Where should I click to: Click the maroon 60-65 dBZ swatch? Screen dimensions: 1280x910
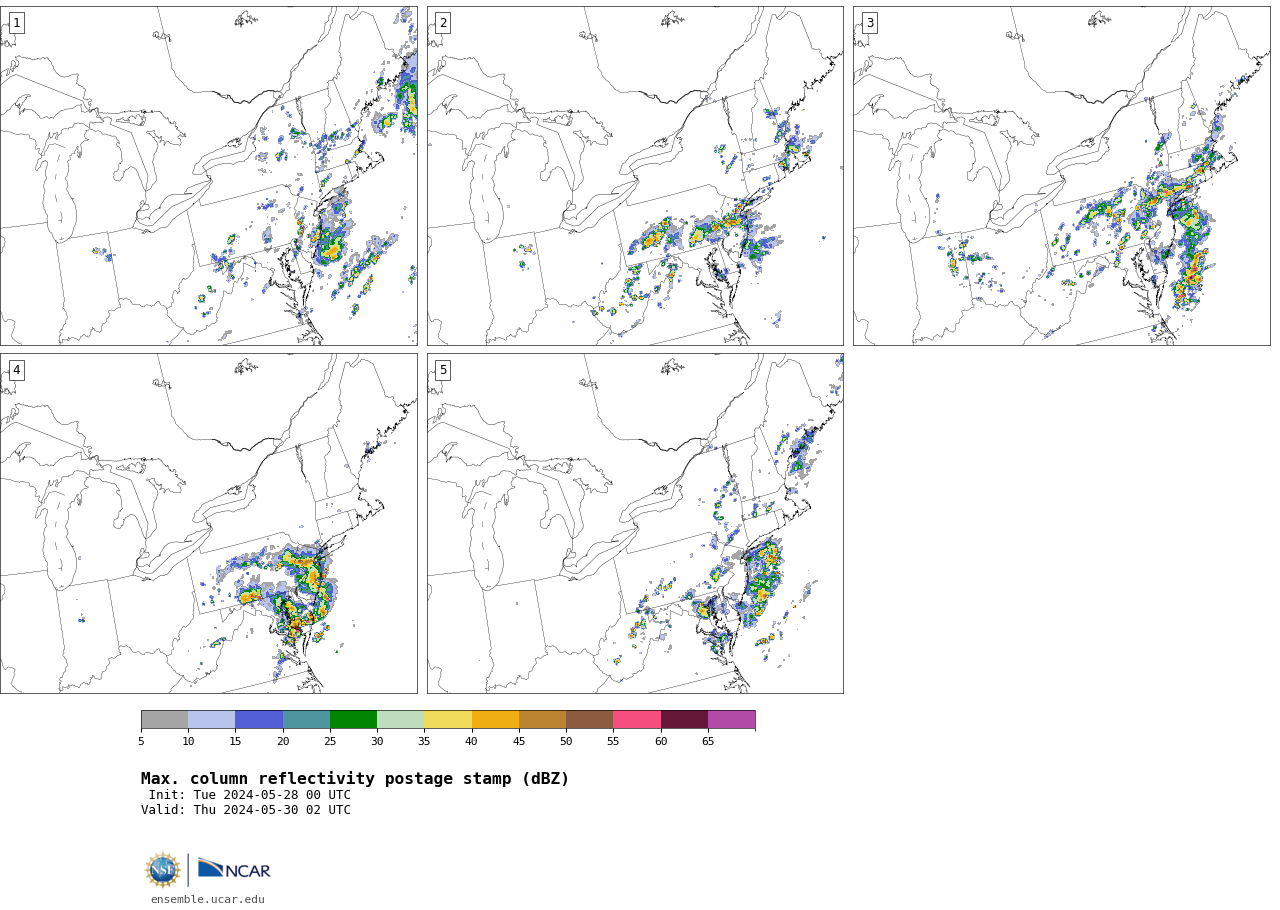[684, 720]
